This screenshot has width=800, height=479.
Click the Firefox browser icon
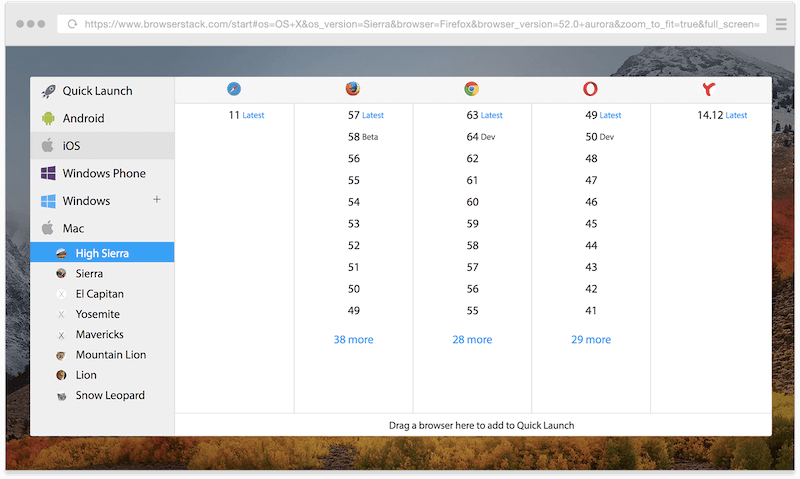(x=353, y=89)
